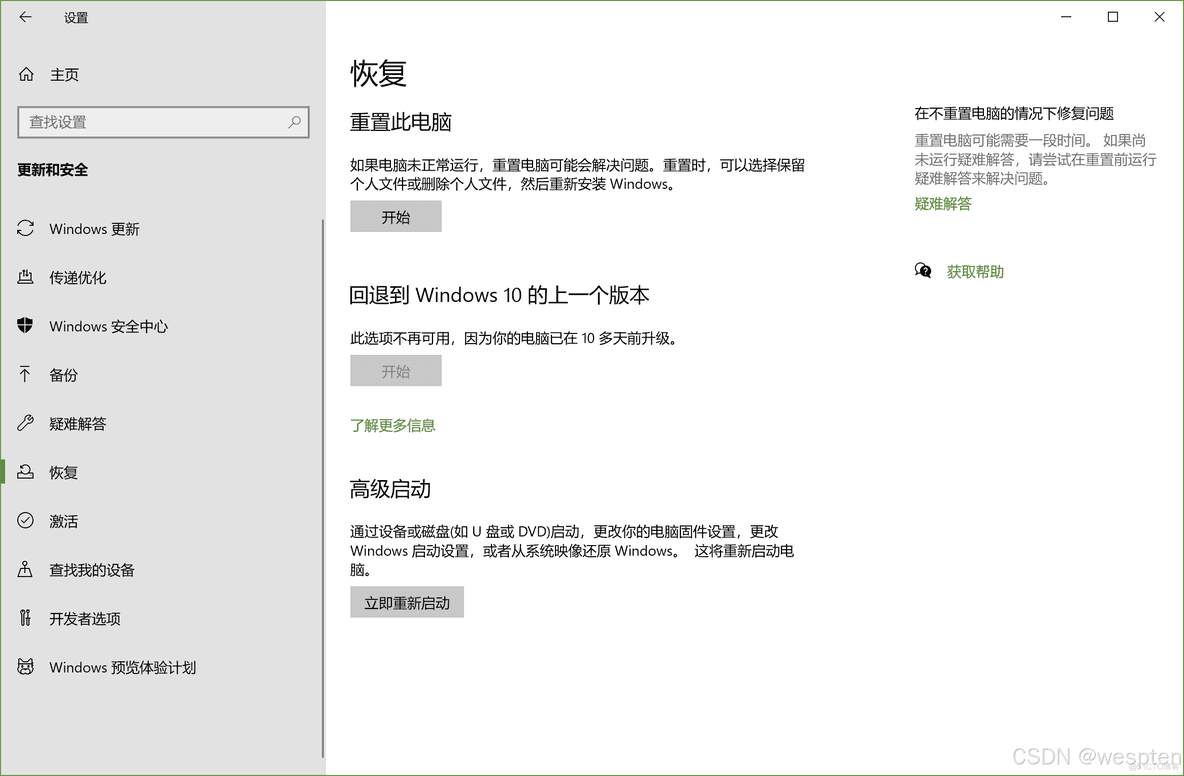Open the 主页 home icon
1184x776 pixels.
(26, 74)
